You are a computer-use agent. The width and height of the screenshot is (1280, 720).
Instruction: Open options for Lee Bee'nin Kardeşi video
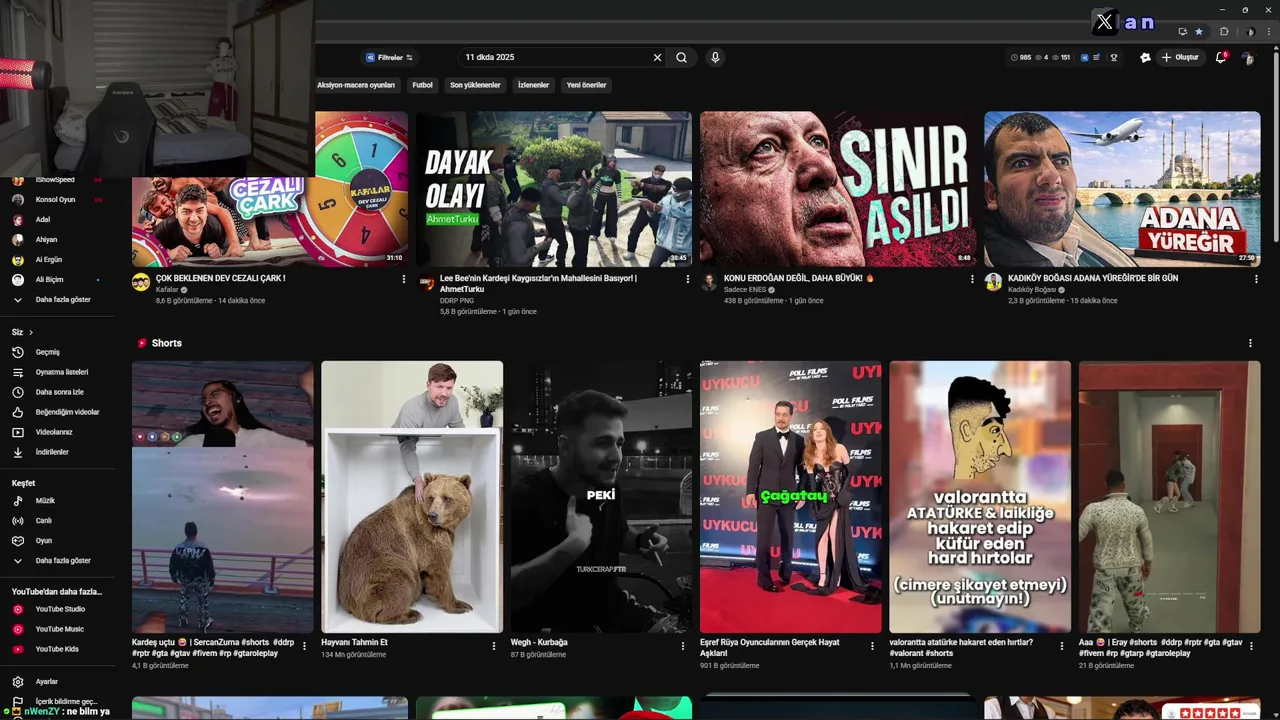tap(688, 279)
